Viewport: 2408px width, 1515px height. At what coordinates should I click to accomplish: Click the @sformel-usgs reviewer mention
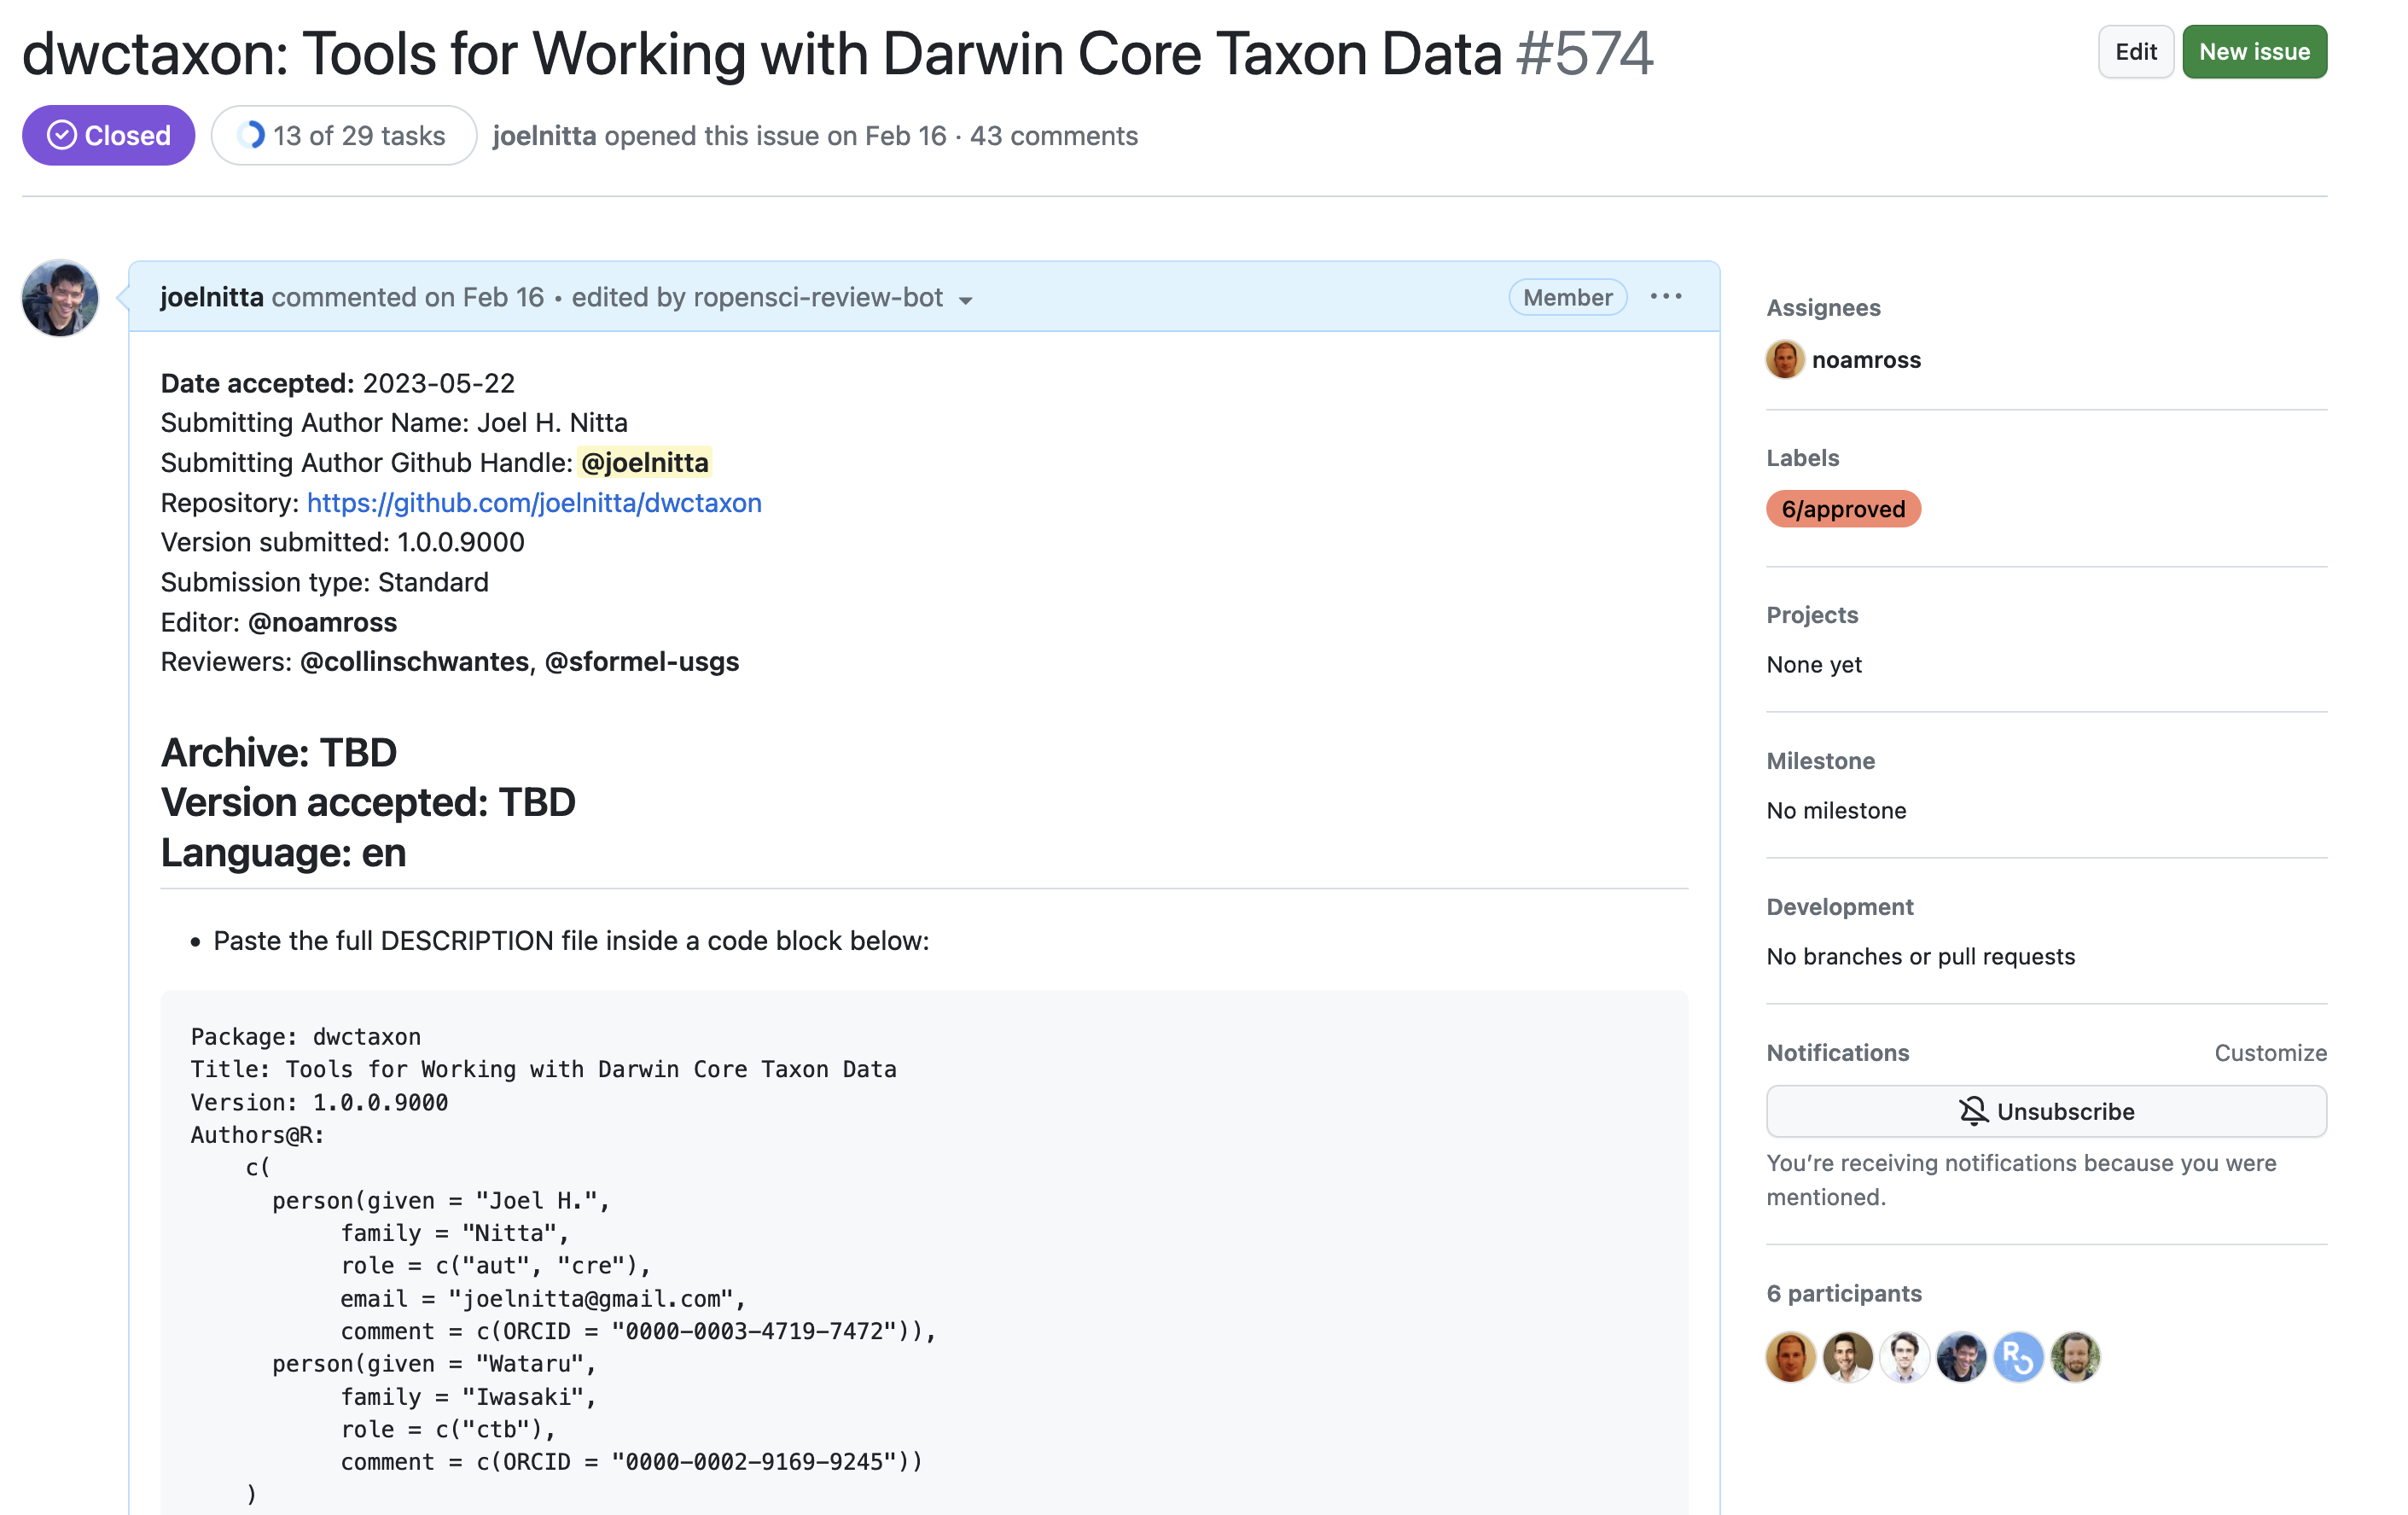[x=641, y=662]
